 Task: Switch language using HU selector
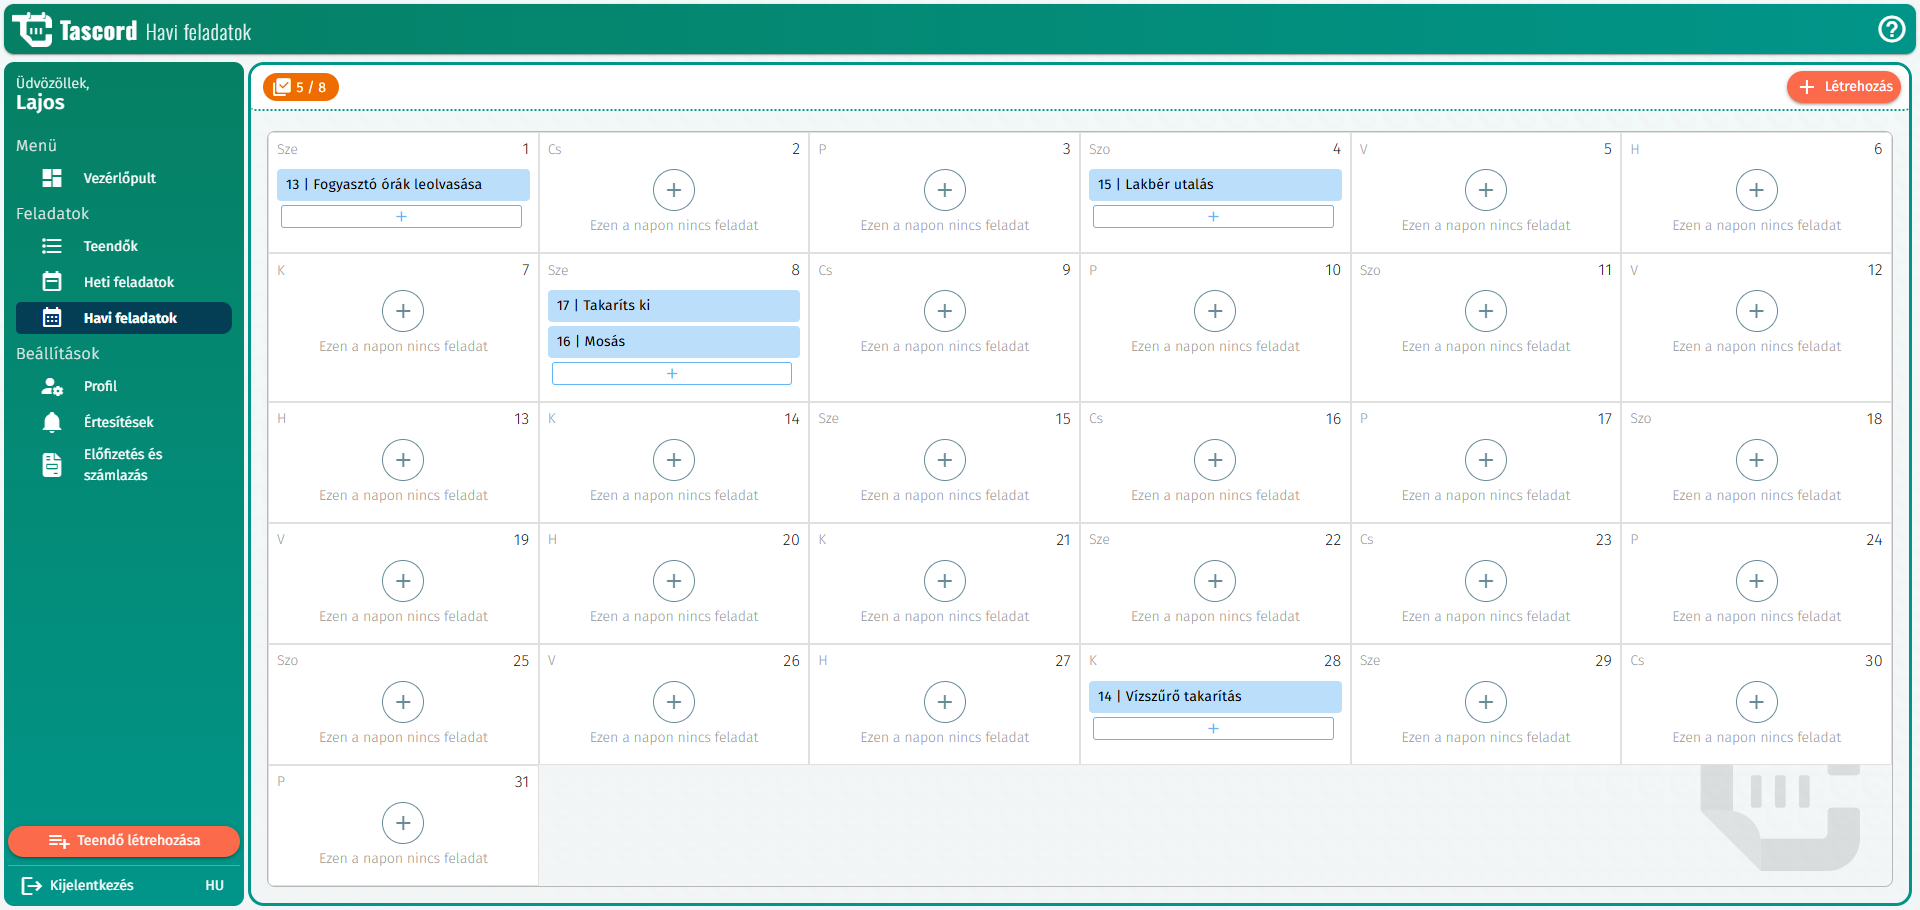pyautogui.click(x=214, y=885)
